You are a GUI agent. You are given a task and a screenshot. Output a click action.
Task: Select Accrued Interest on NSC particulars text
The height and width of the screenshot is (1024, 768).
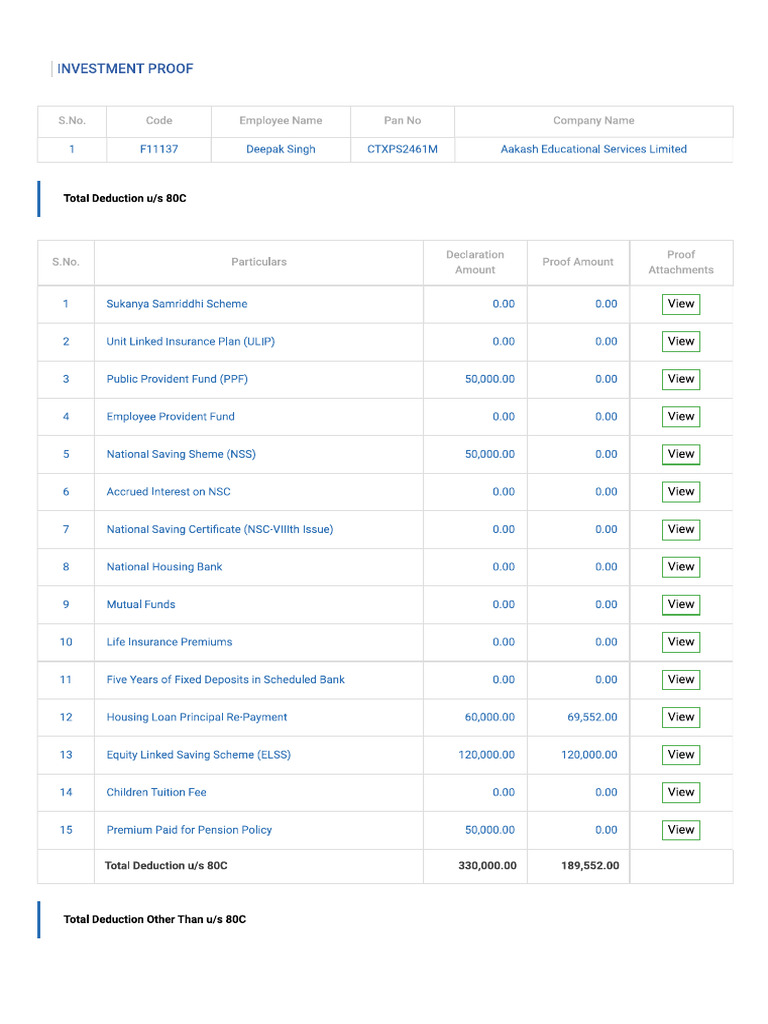(x=168, y=492)
